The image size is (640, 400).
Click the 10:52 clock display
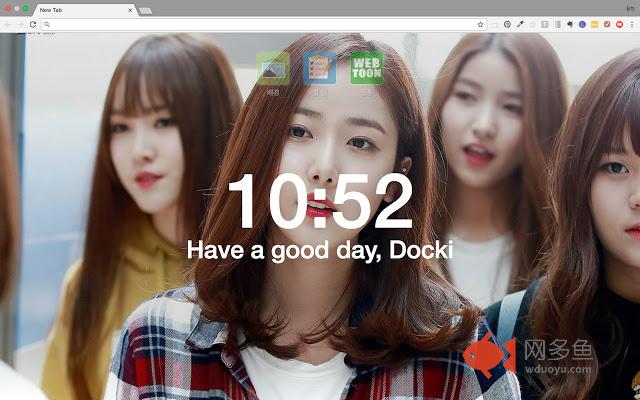pos(320,202)
